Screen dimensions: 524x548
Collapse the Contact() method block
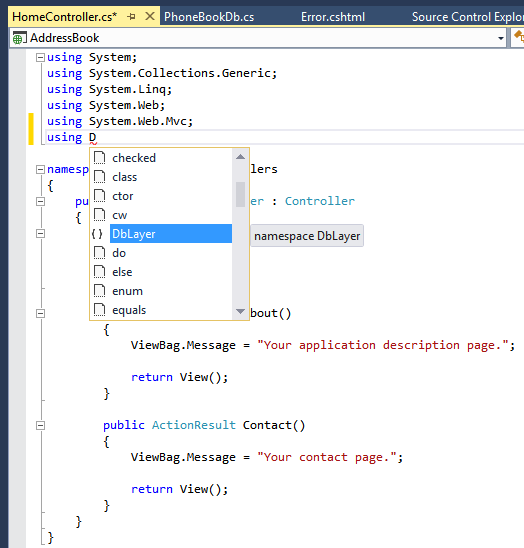[41, 425]
